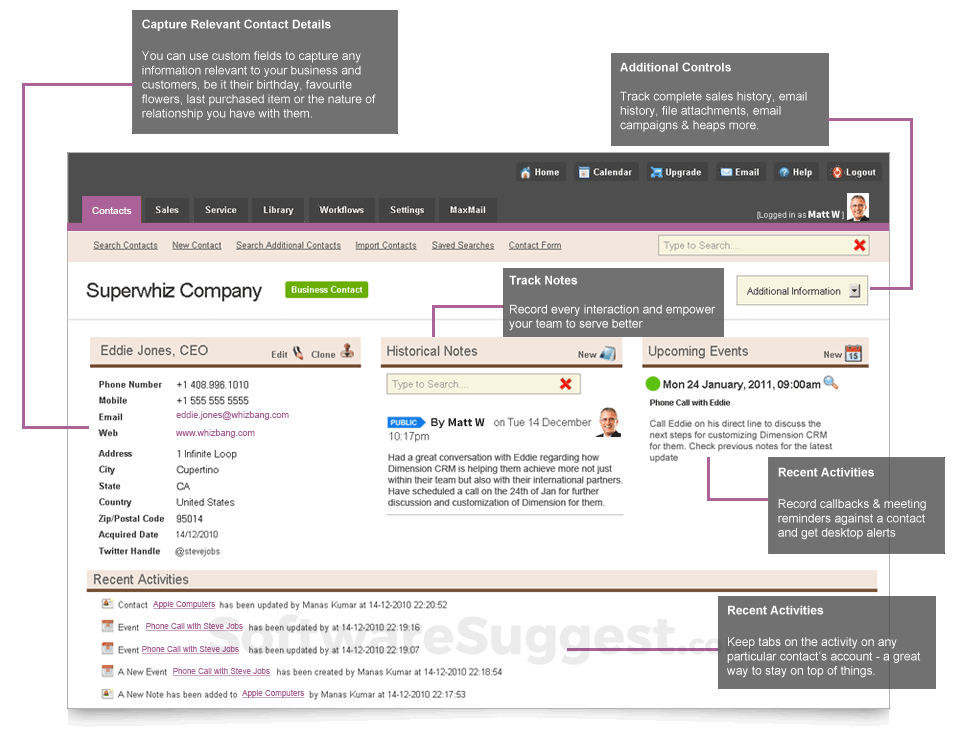
Task: Clear top search with red X icon
Action: [859, 245]
